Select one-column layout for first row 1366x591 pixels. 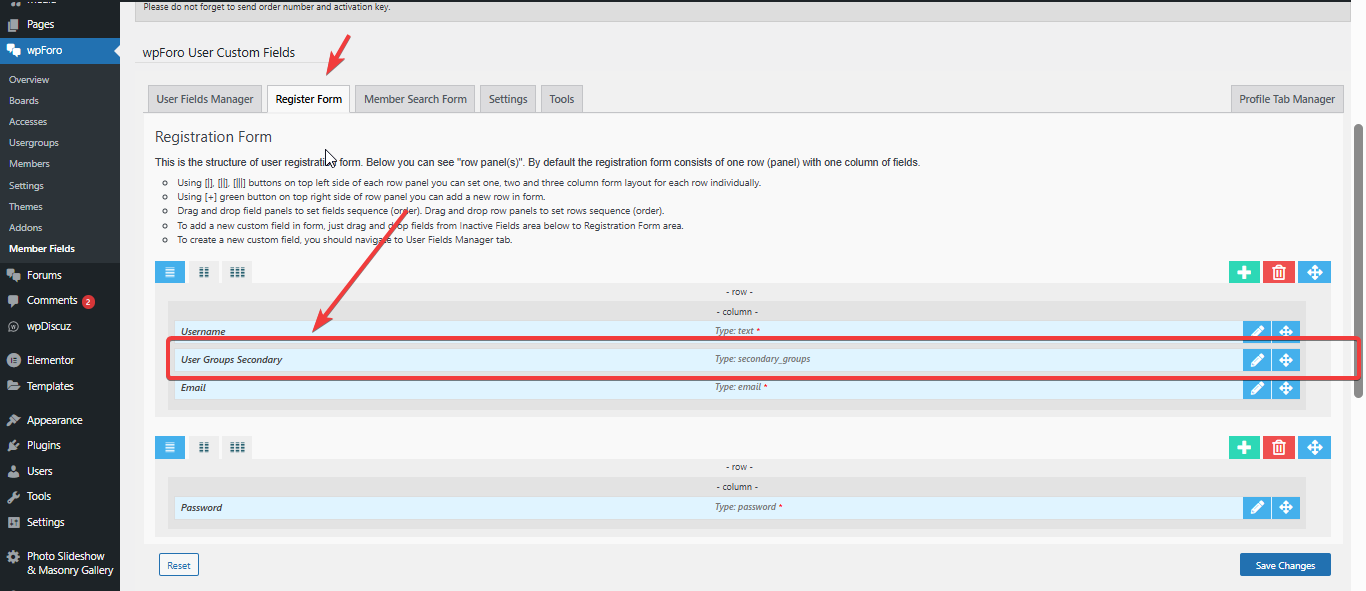coord(170,272)
